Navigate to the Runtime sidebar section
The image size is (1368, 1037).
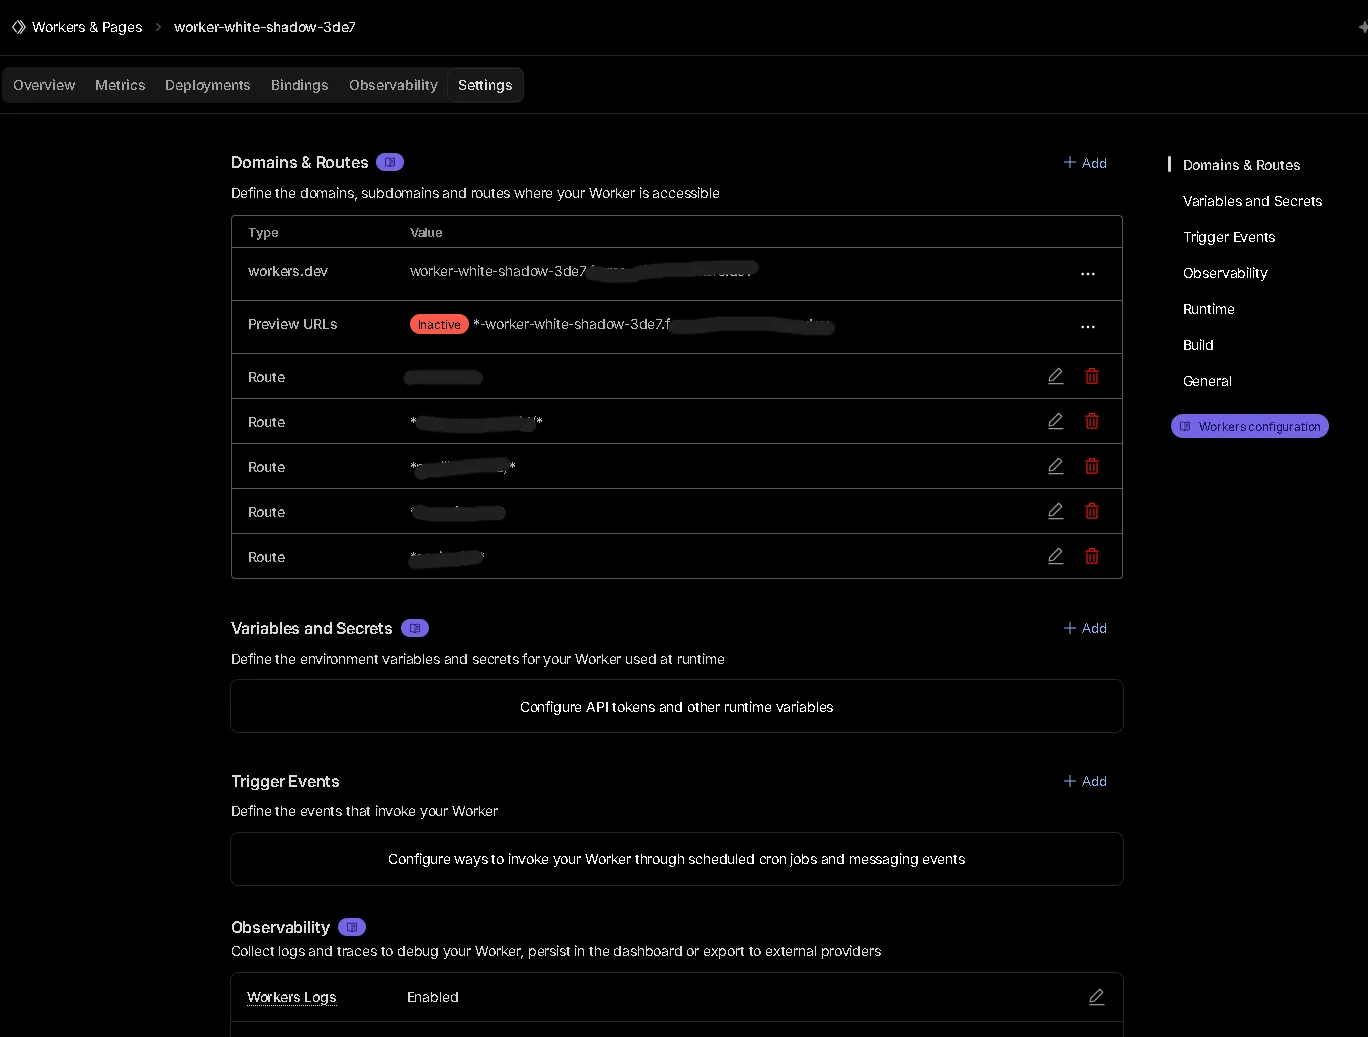[x=1208, y=309]
